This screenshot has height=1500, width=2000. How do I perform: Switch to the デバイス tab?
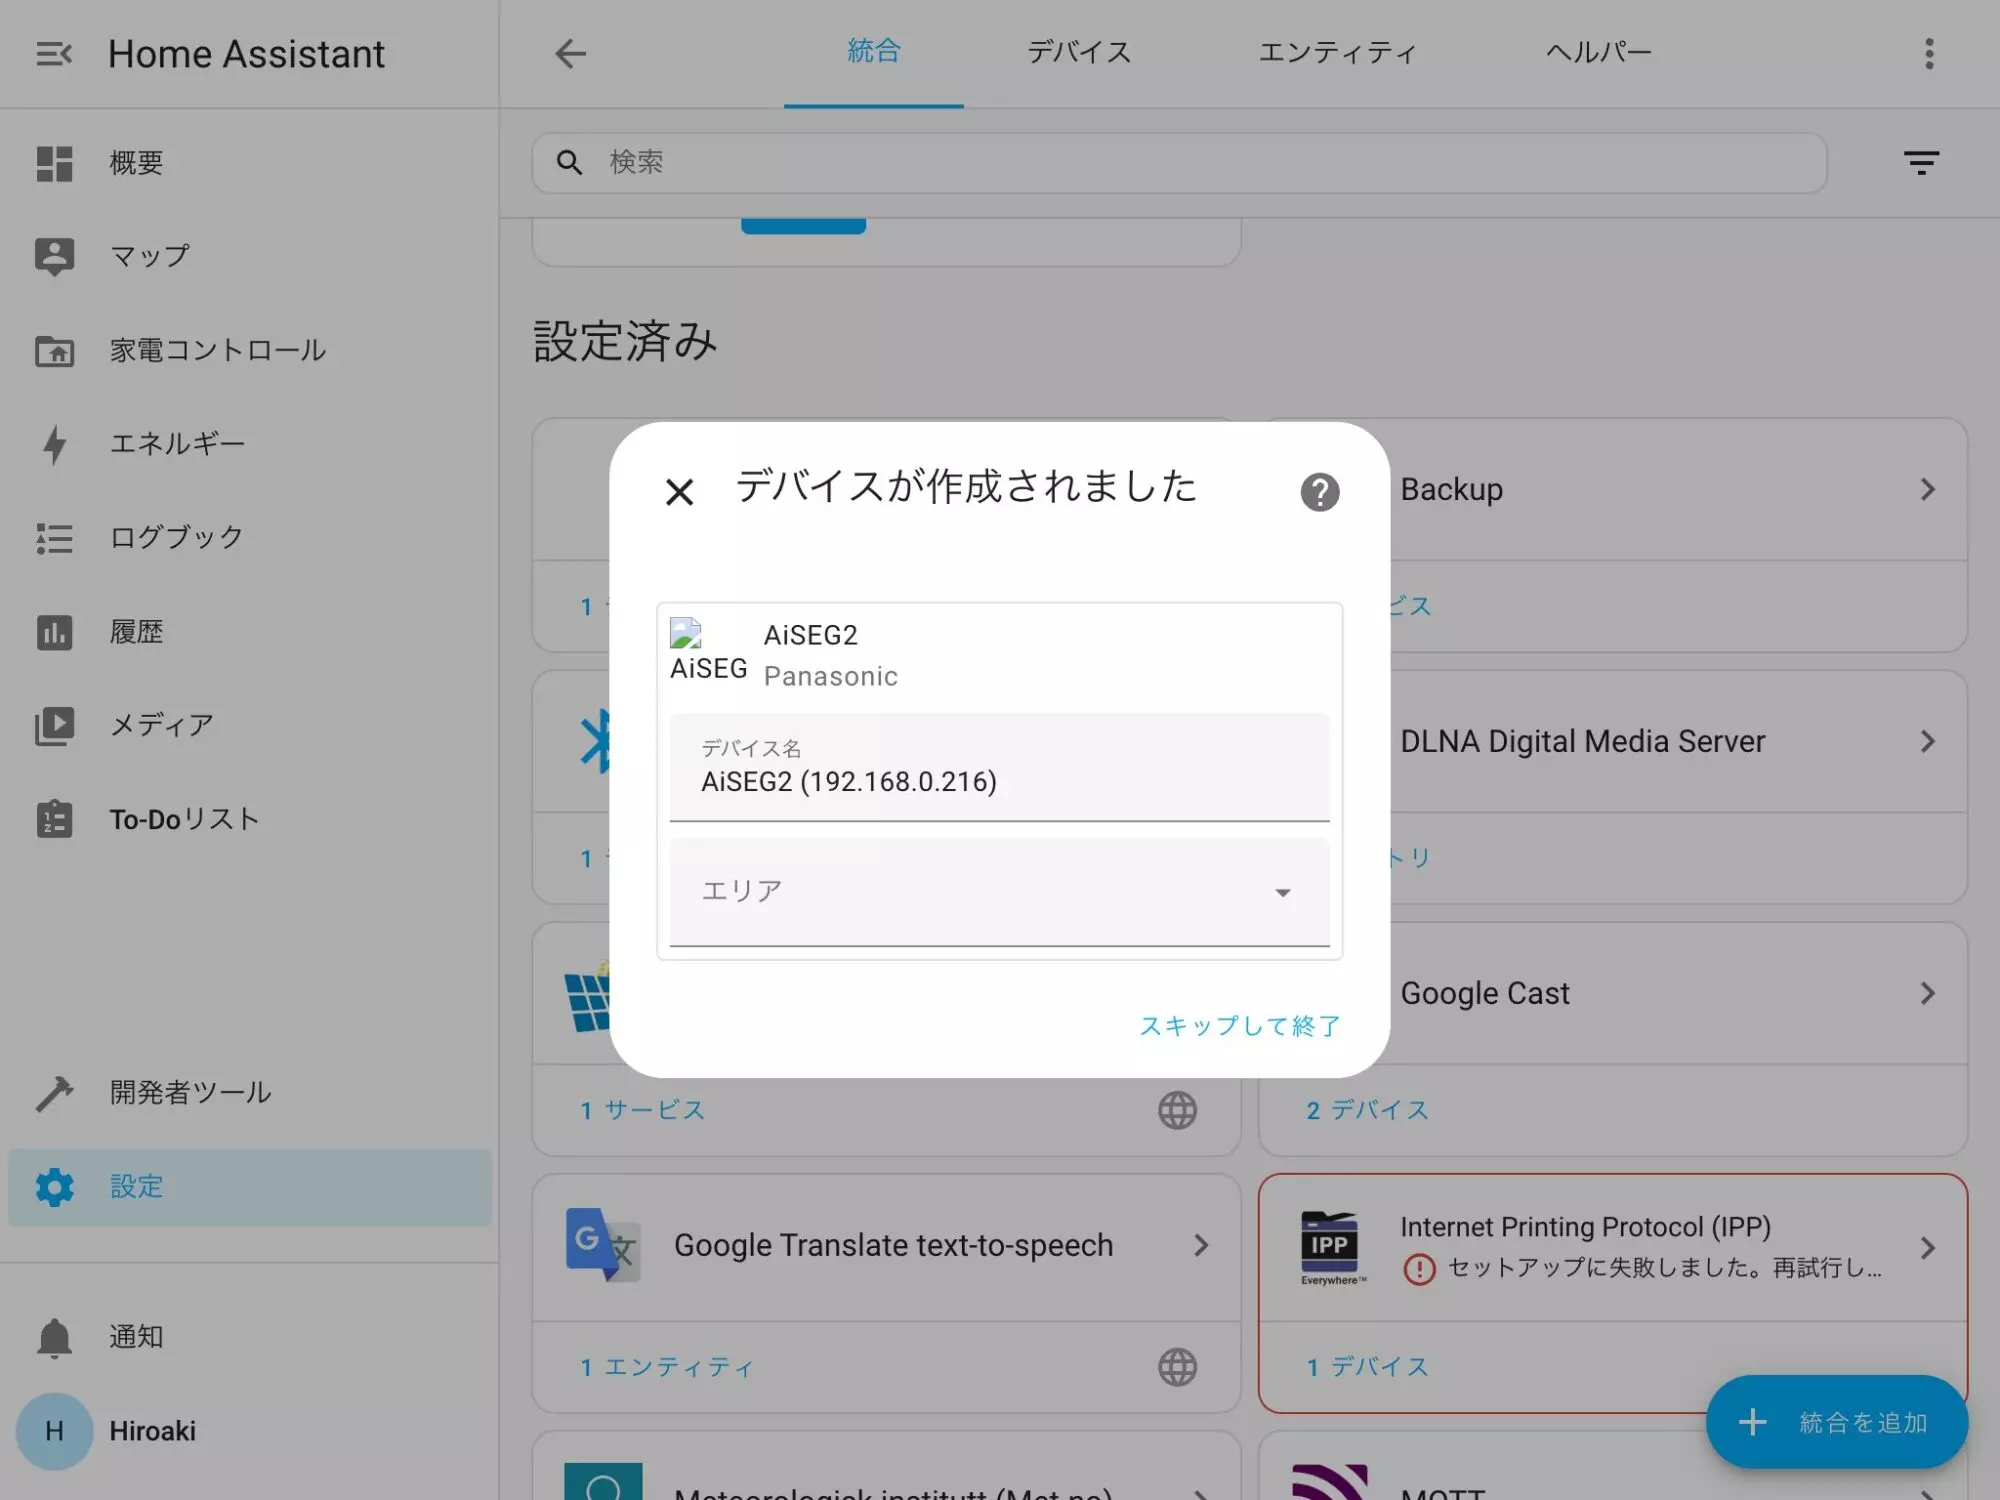[1079, 52]
